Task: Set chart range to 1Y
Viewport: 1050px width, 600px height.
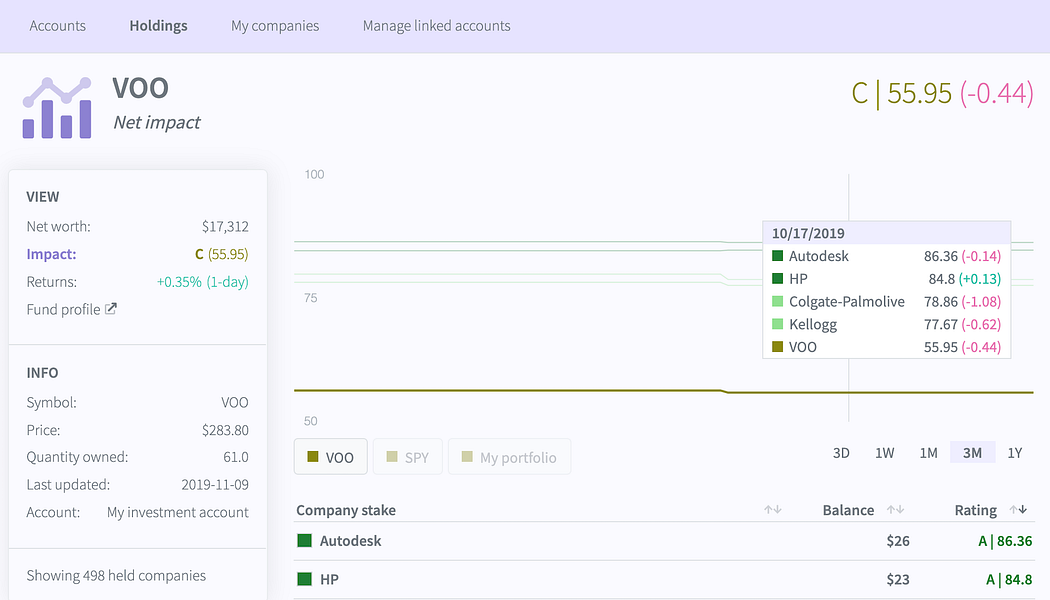Action: [1015, 453]
